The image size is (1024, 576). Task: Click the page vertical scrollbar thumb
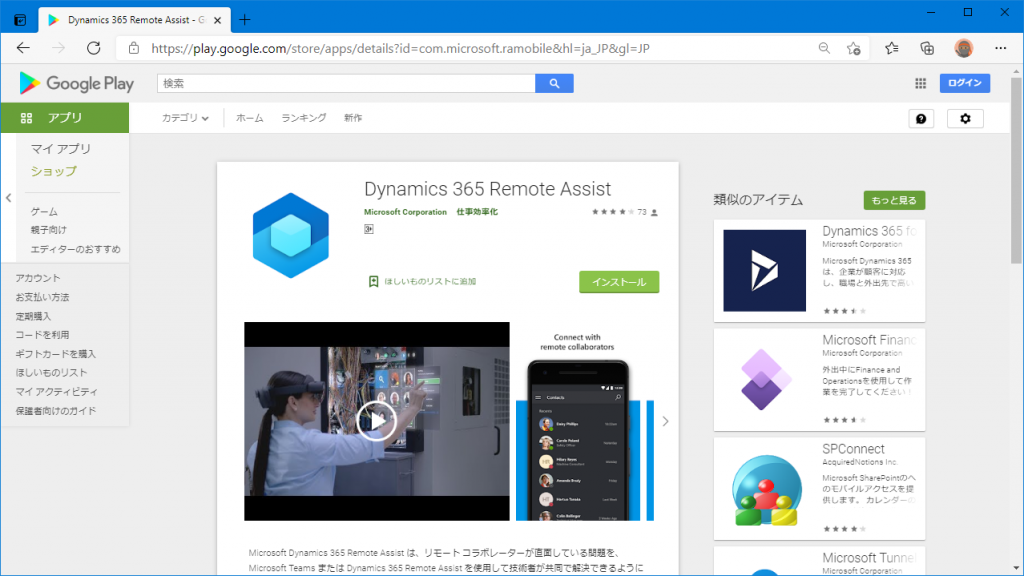(1017, 170)
